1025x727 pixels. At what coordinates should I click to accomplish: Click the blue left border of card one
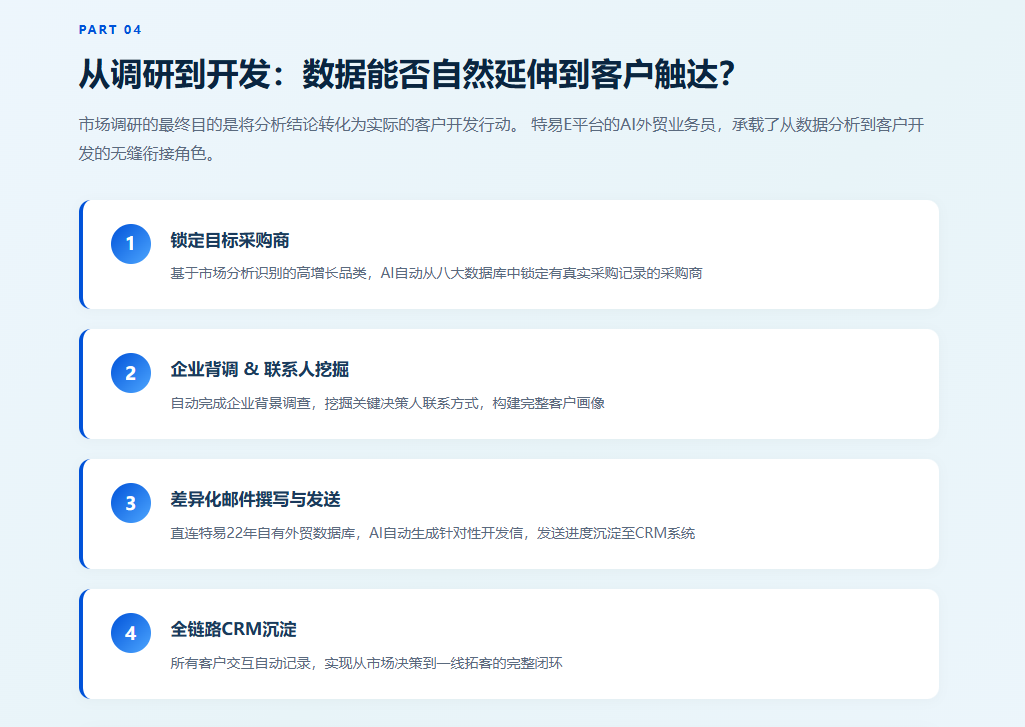coord(81,254)
